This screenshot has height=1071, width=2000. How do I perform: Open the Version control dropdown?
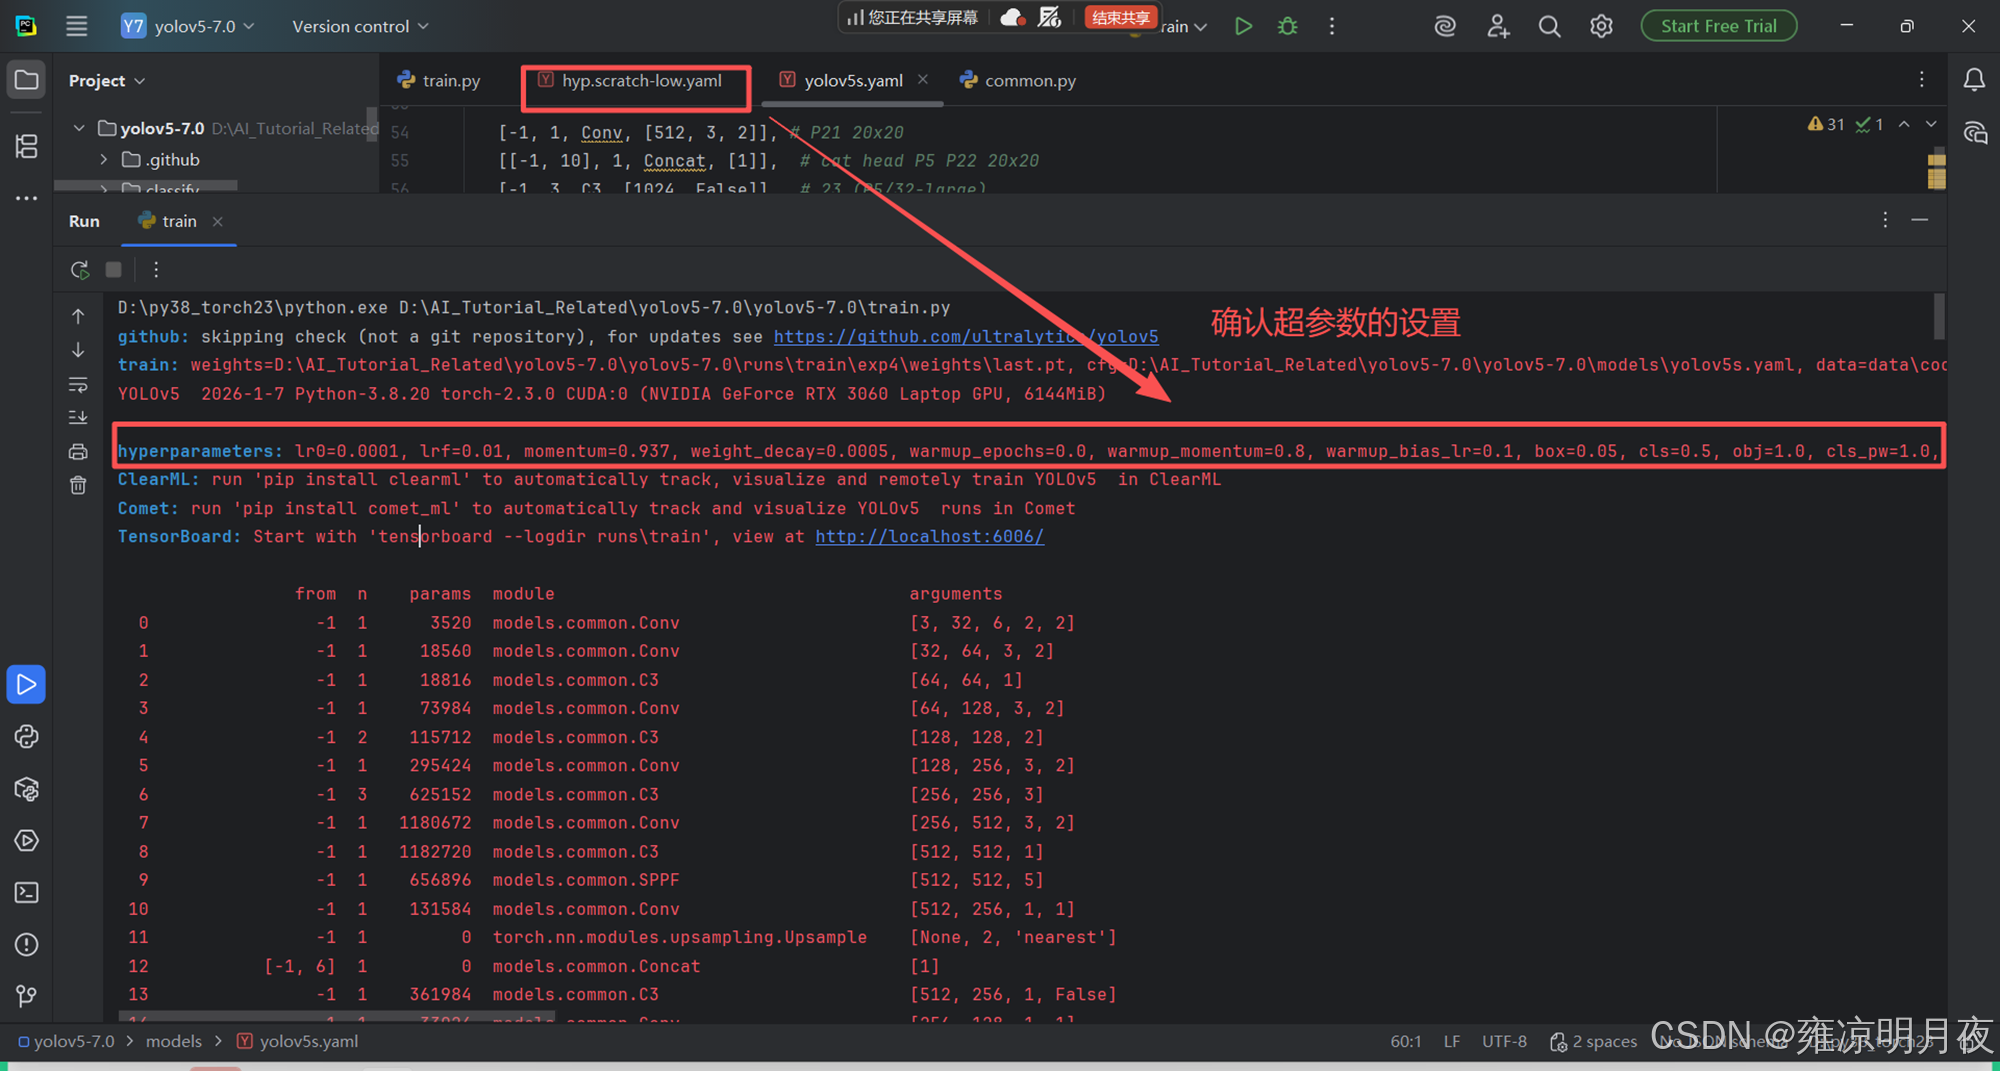(360, 26)
